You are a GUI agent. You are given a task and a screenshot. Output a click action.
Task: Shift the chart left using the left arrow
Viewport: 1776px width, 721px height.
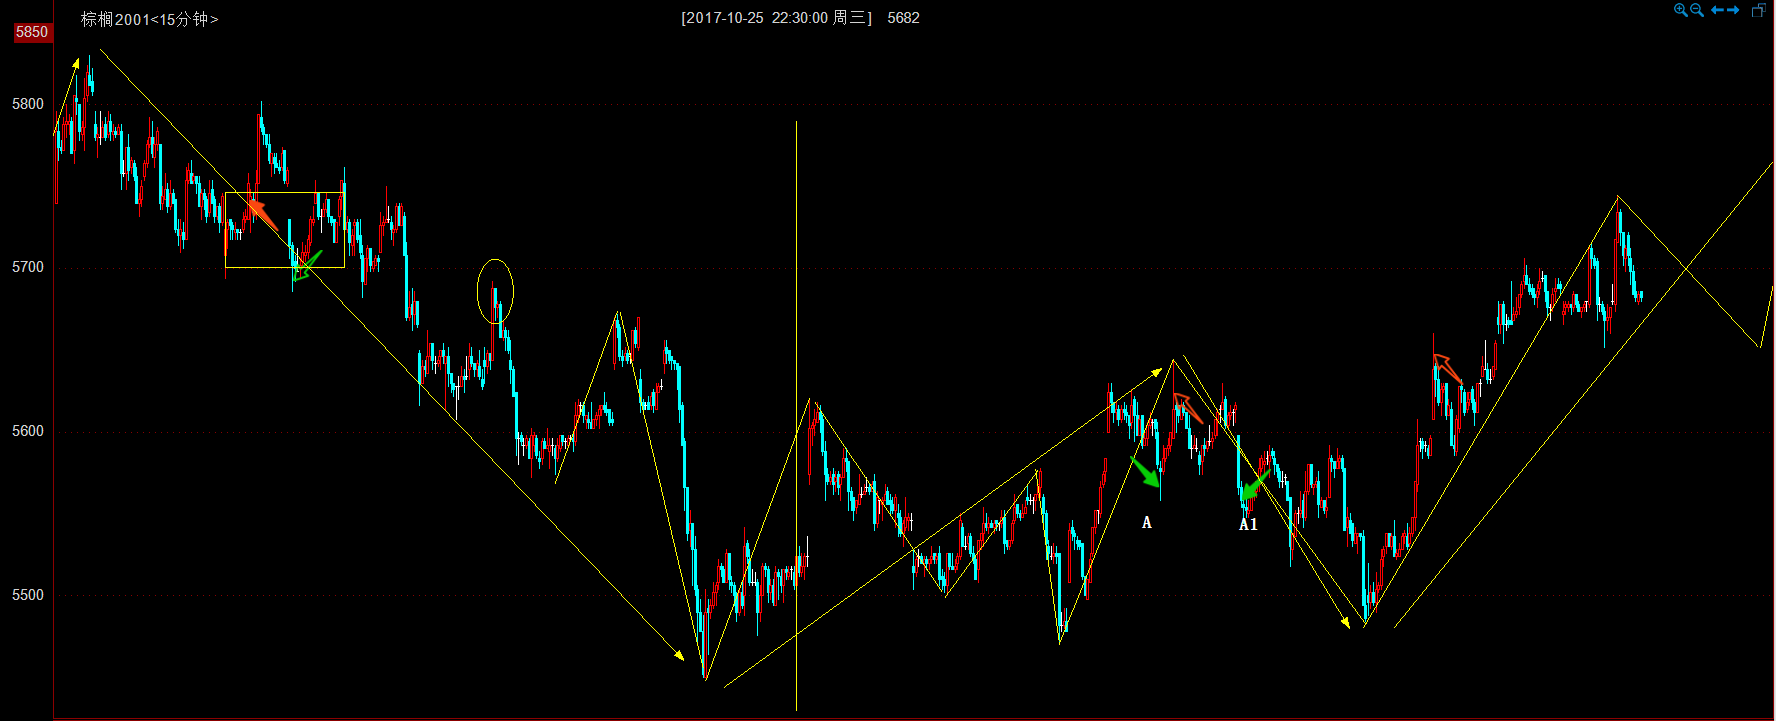click(x=1717, y=10)
